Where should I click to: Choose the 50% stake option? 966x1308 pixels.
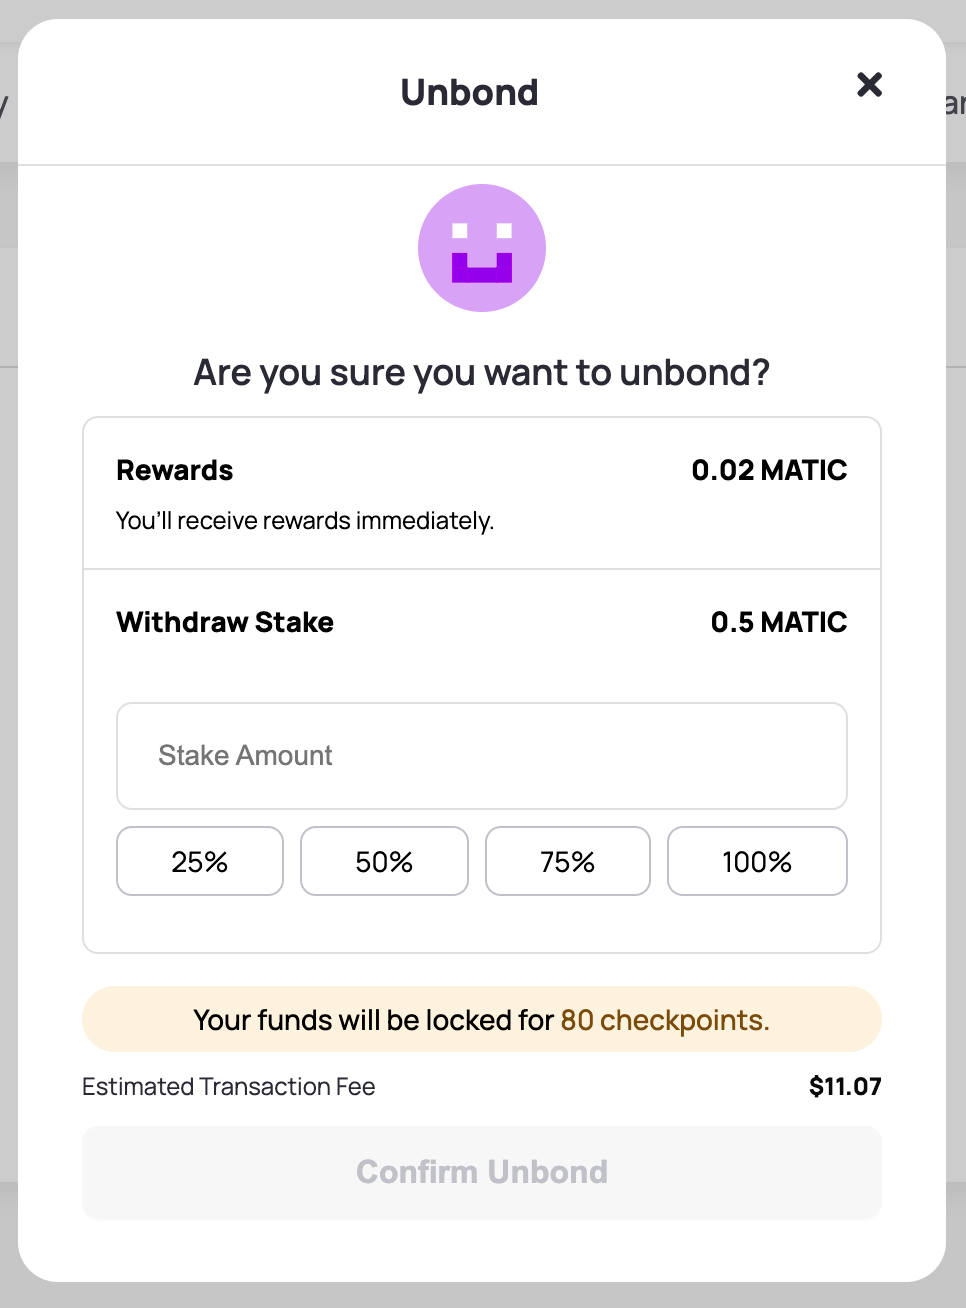pos(384,861)
